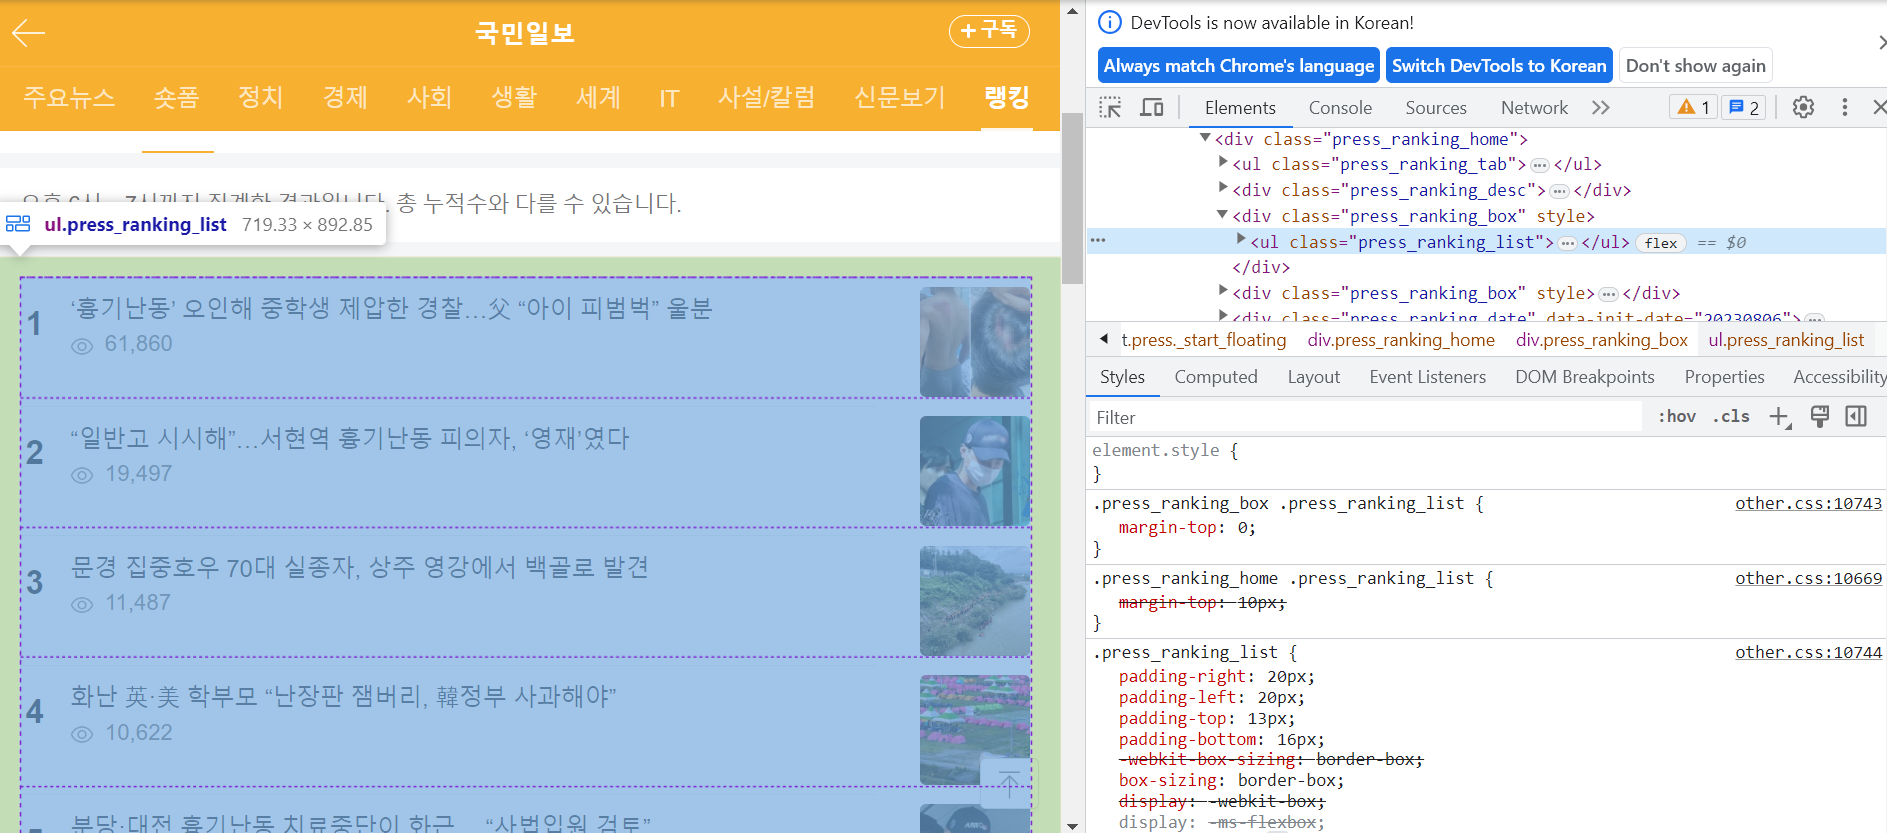Click Always match Chrome's language button
Viewport: 1887px width, 833px height.
(1238, 66)
